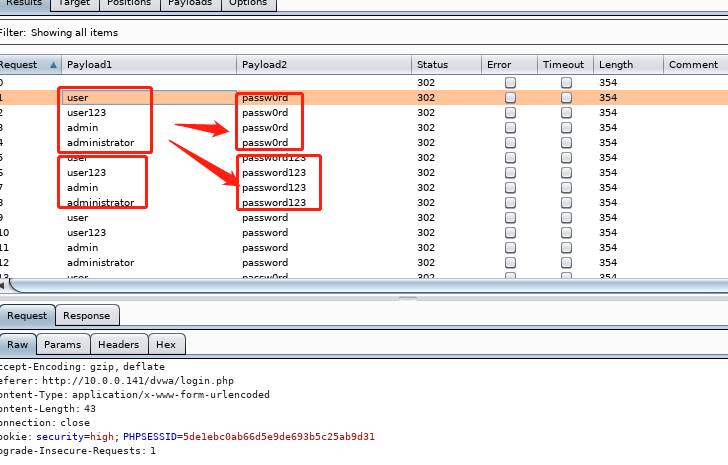
Task: Click 'passw0rd' payload in the highlighted row
Action: coord(265,98)
